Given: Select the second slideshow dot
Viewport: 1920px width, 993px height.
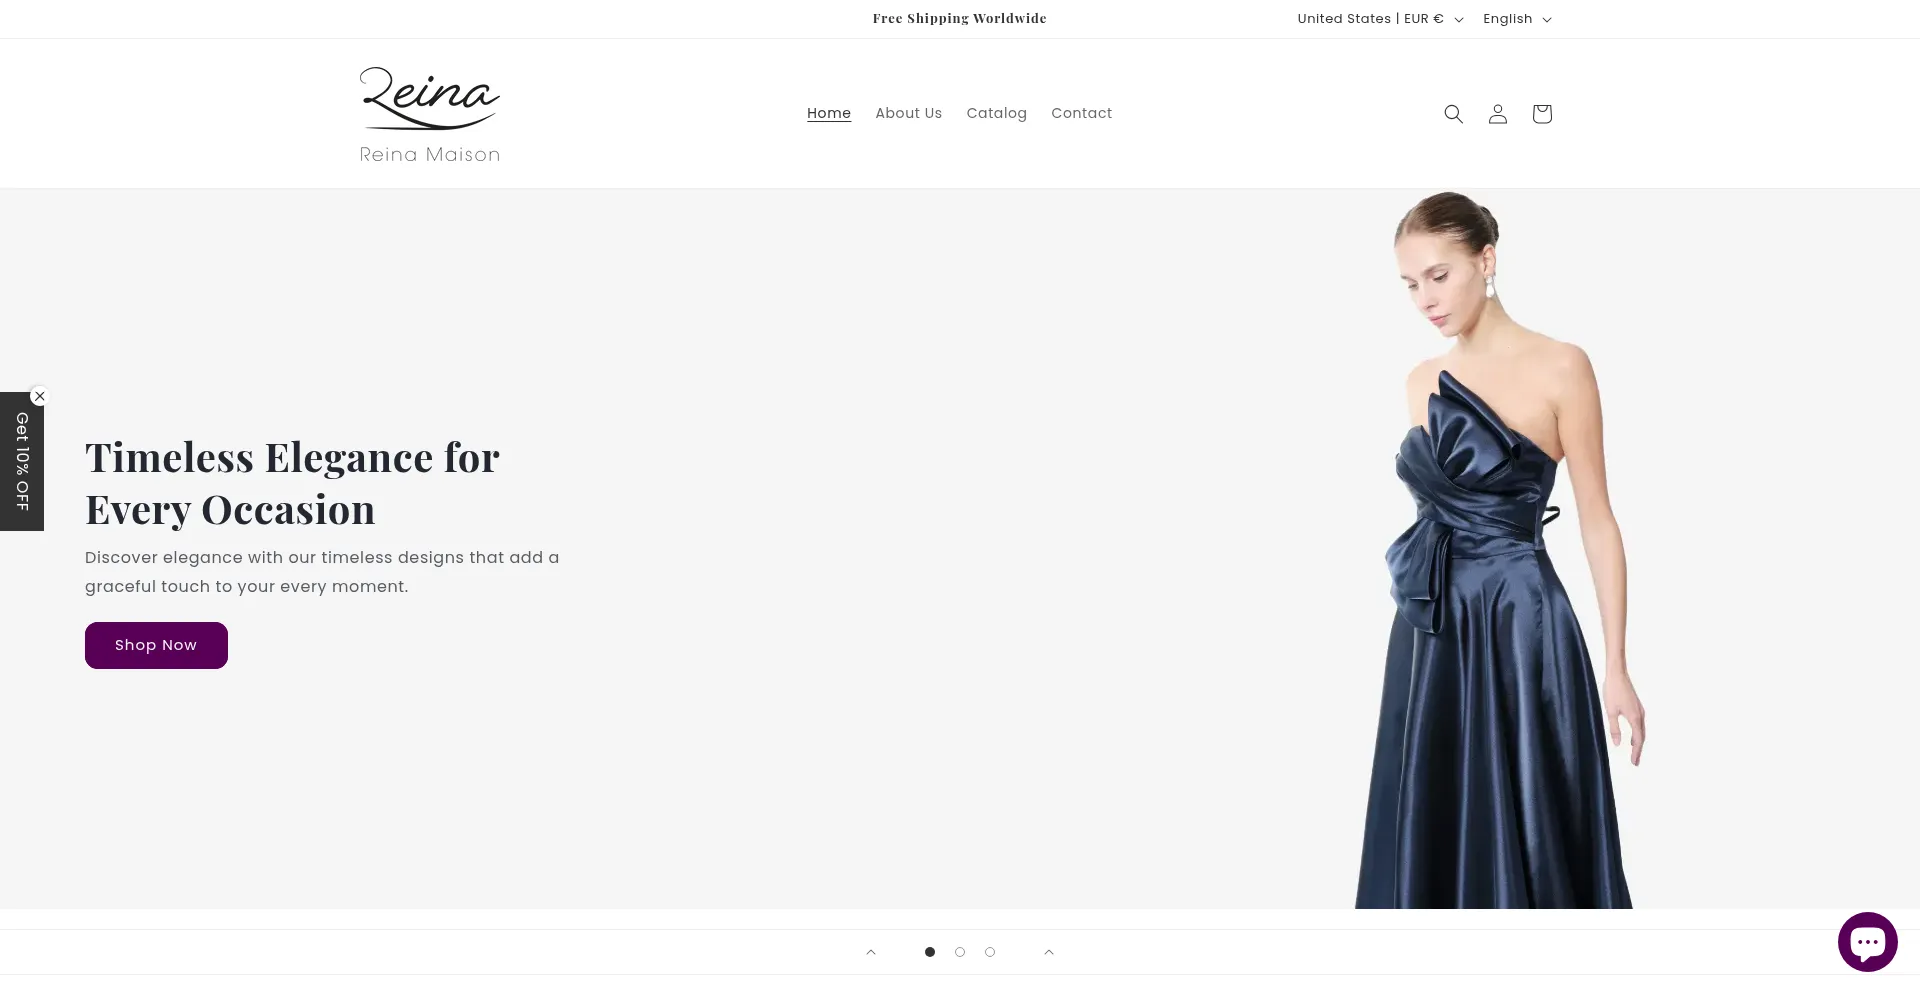Looking at the screenshot, I should (x=960, y=952).
